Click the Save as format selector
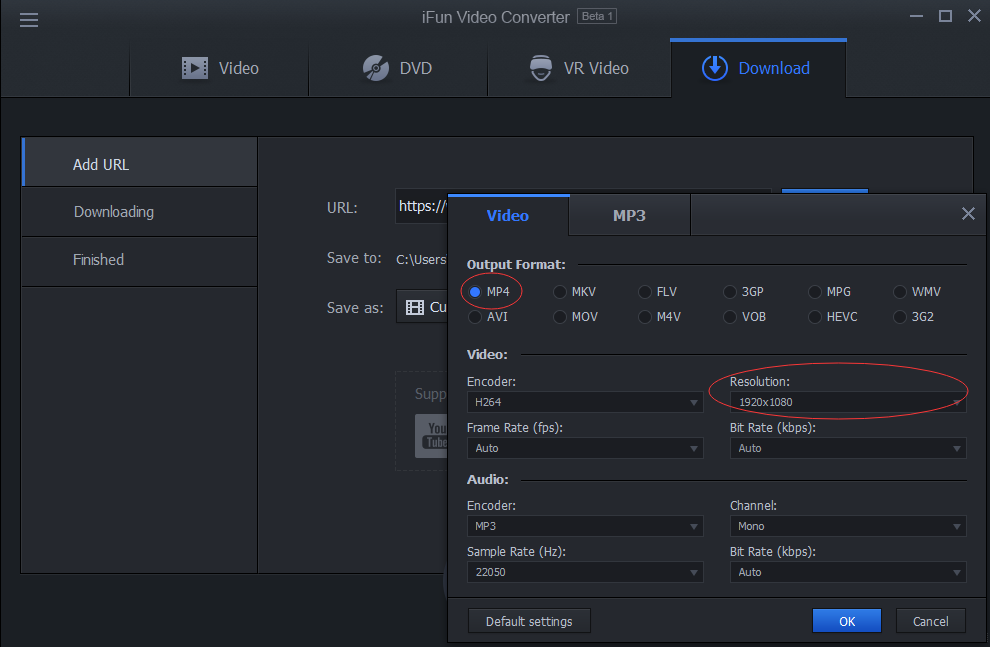The width and height of the screenshot is (990, 647). [422, 307]
